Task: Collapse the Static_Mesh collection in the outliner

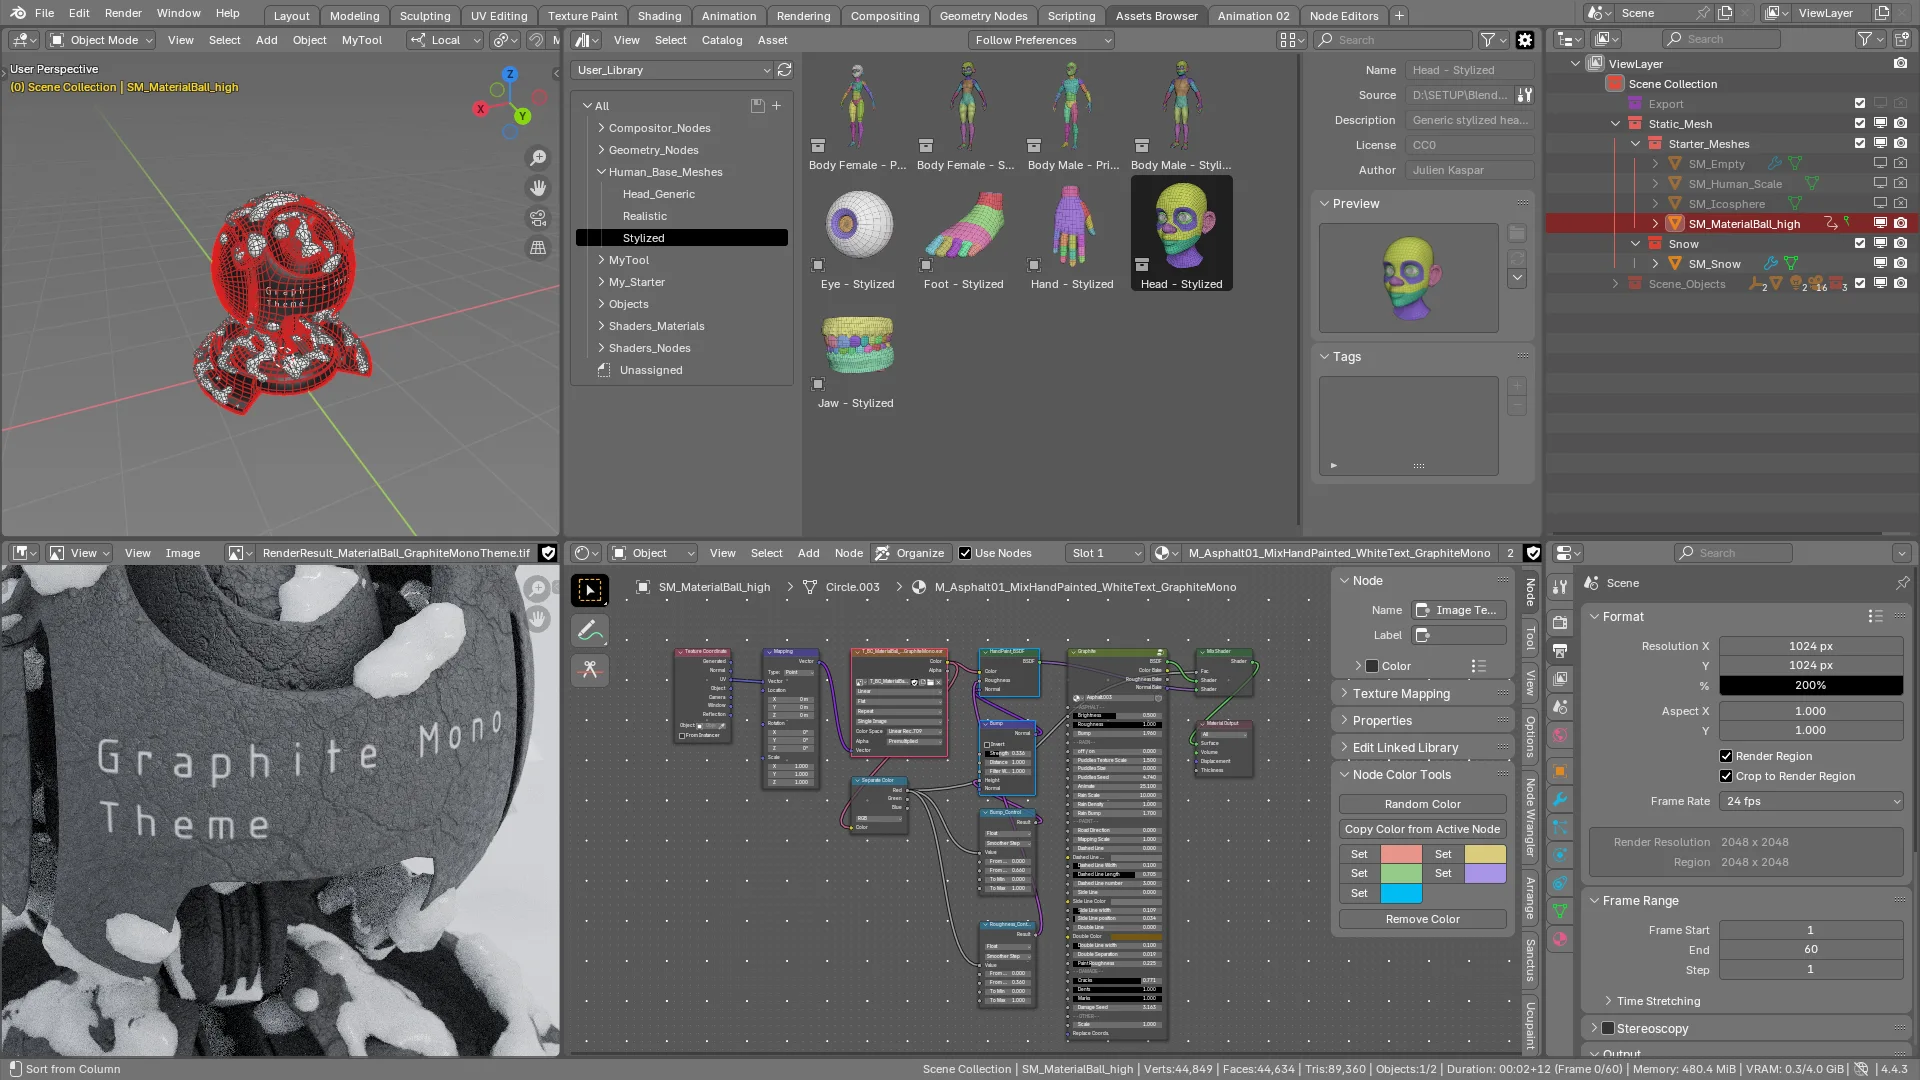Action: tap(1616, 124)
